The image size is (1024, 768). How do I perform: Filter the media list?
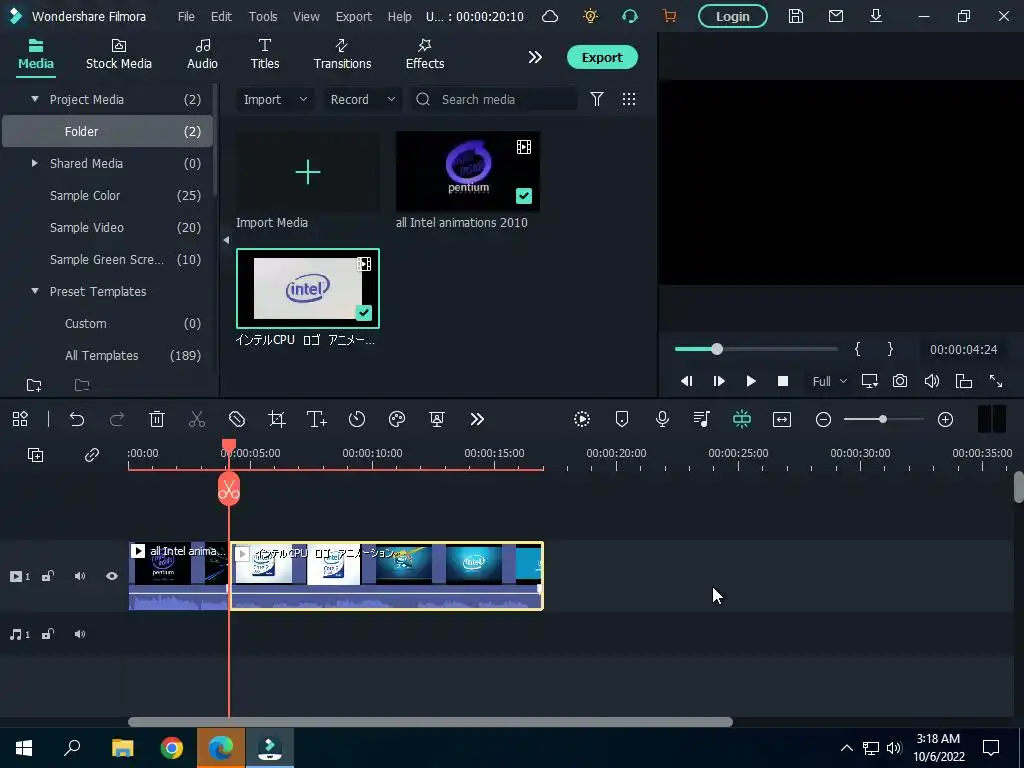click(x=597, y=99)
